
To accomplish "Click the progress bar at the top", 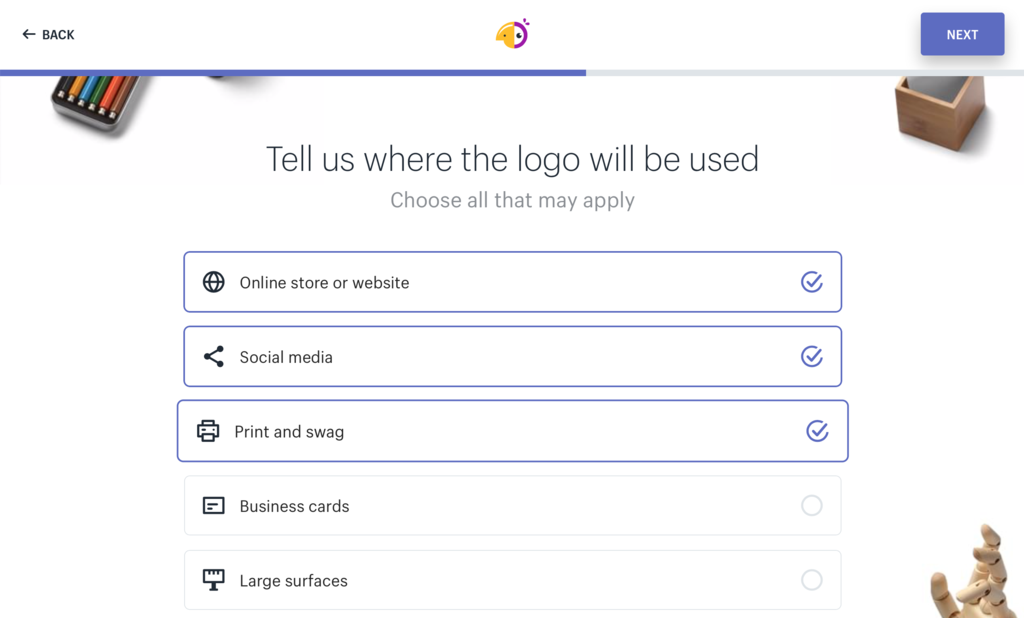I will coord(512,73).
